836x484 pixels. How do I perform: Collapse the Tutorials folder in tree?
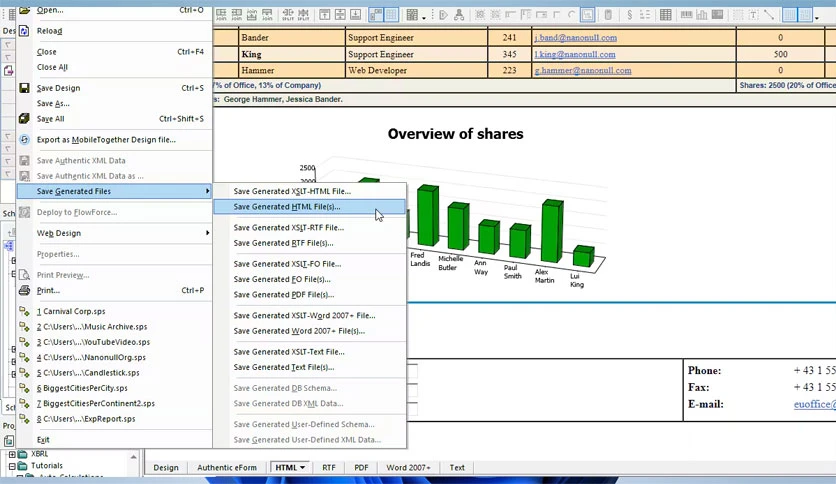(12, 466)
